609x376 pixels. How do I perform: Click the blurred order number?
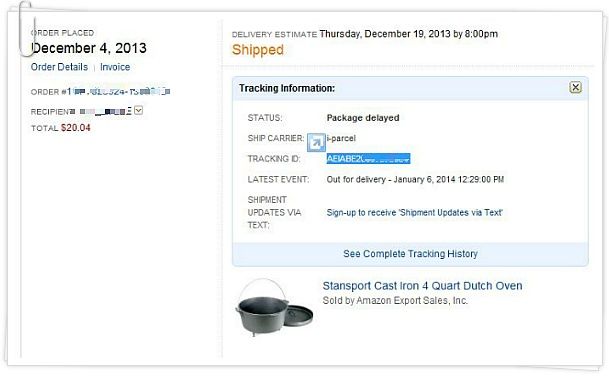click(x=118, y=92)
